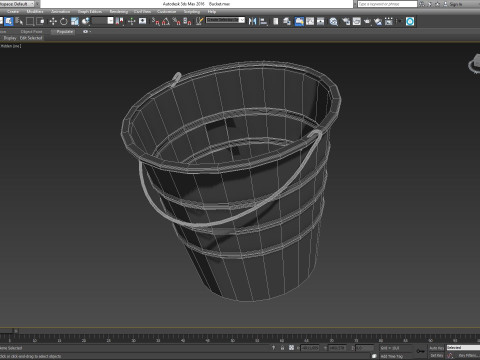Open the Graph Editors menu
Viewport: 480px width, 360px height.
[x=90, y=11]
